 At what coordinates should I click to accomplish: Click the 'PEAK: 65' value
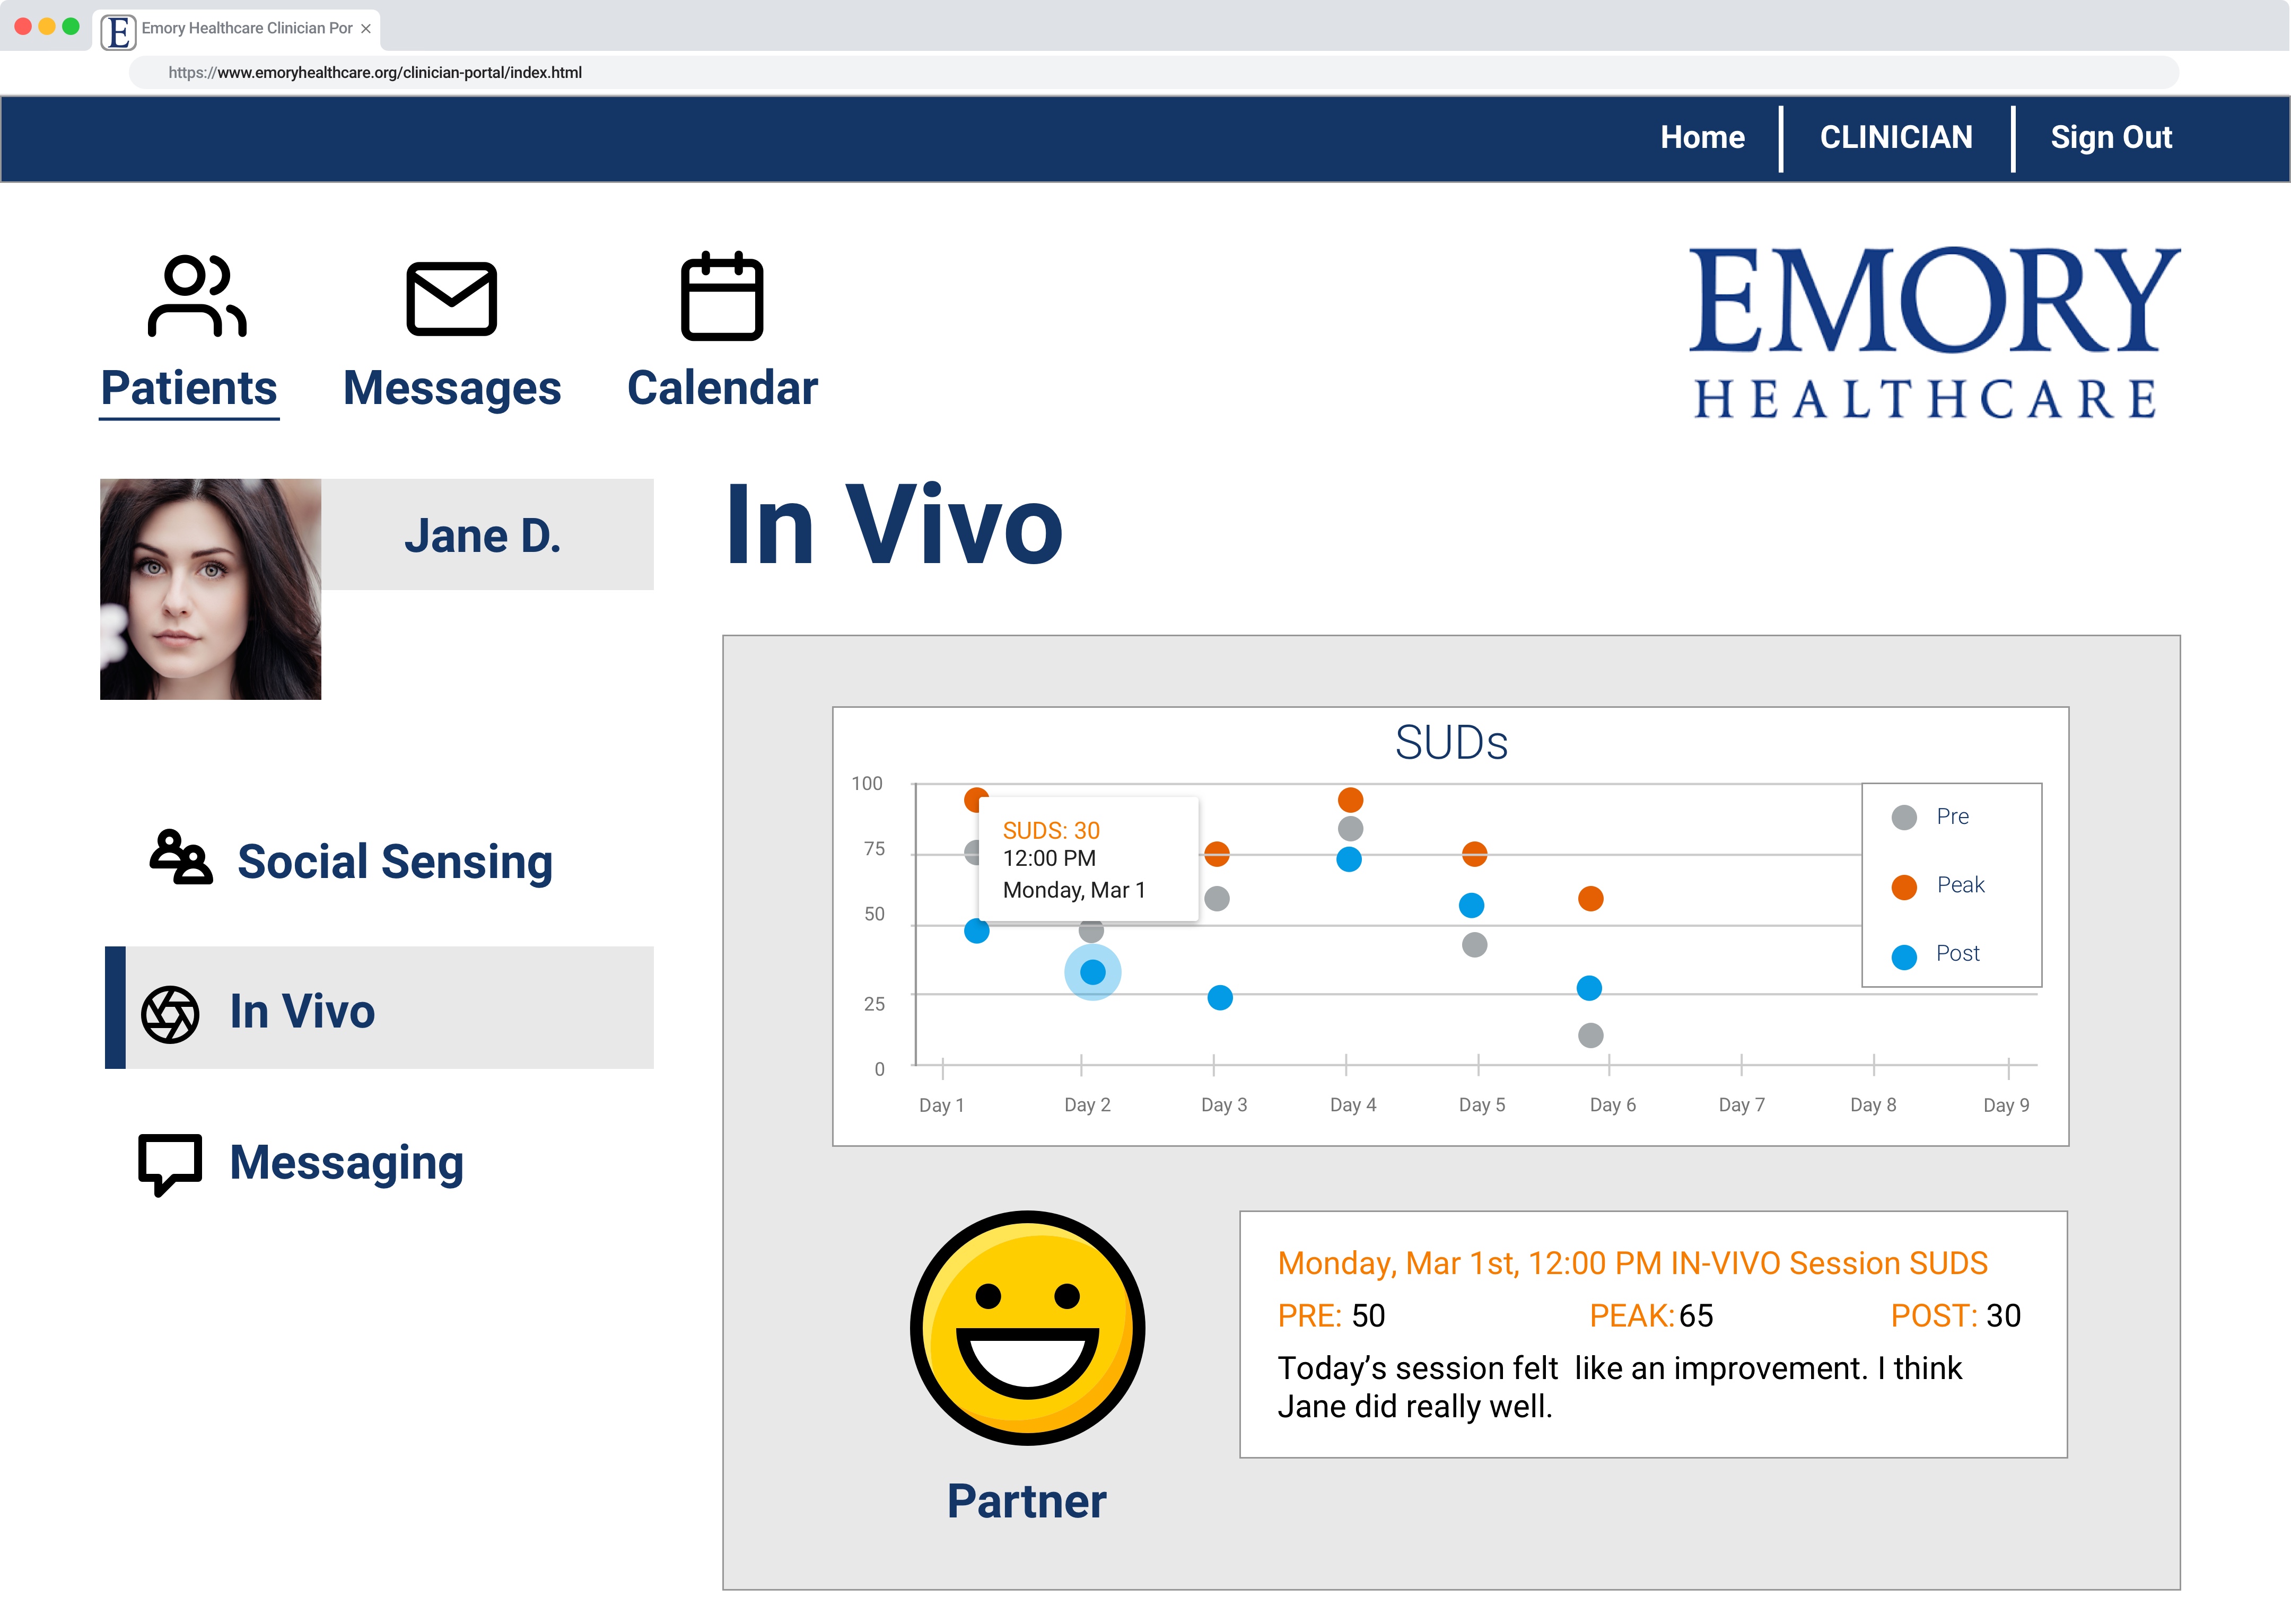tap(1651, 1316)
